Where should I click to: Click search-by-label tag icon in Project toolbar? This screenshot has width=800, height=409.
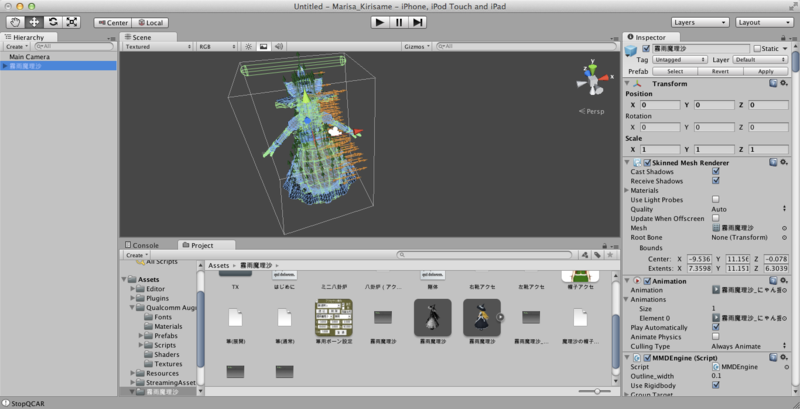point(596,254)
